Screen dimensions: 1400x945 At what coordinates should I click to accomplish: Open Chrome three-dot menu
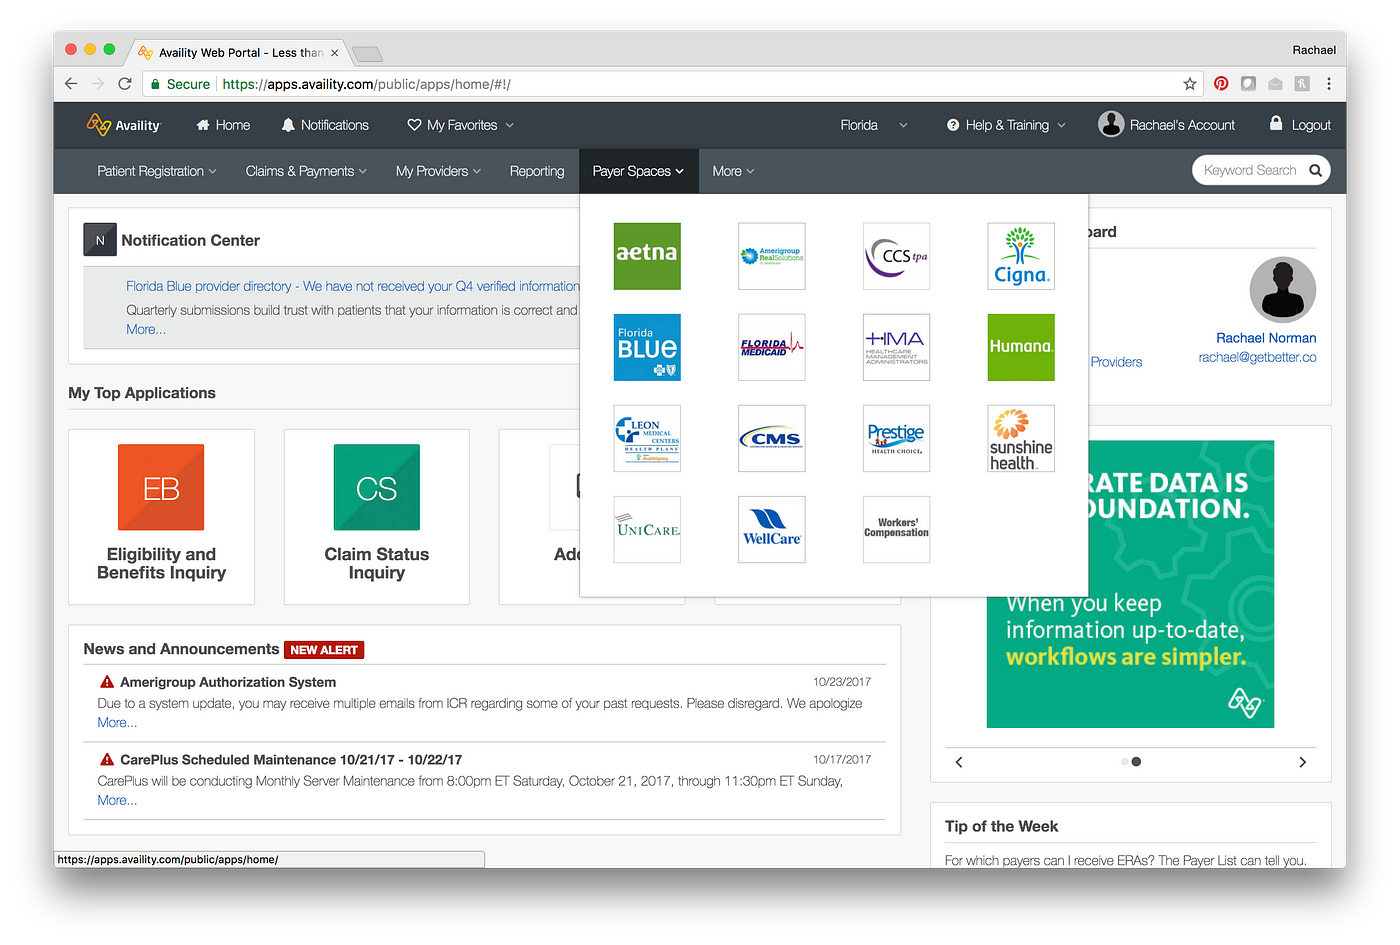click(x=1329, y=84)
